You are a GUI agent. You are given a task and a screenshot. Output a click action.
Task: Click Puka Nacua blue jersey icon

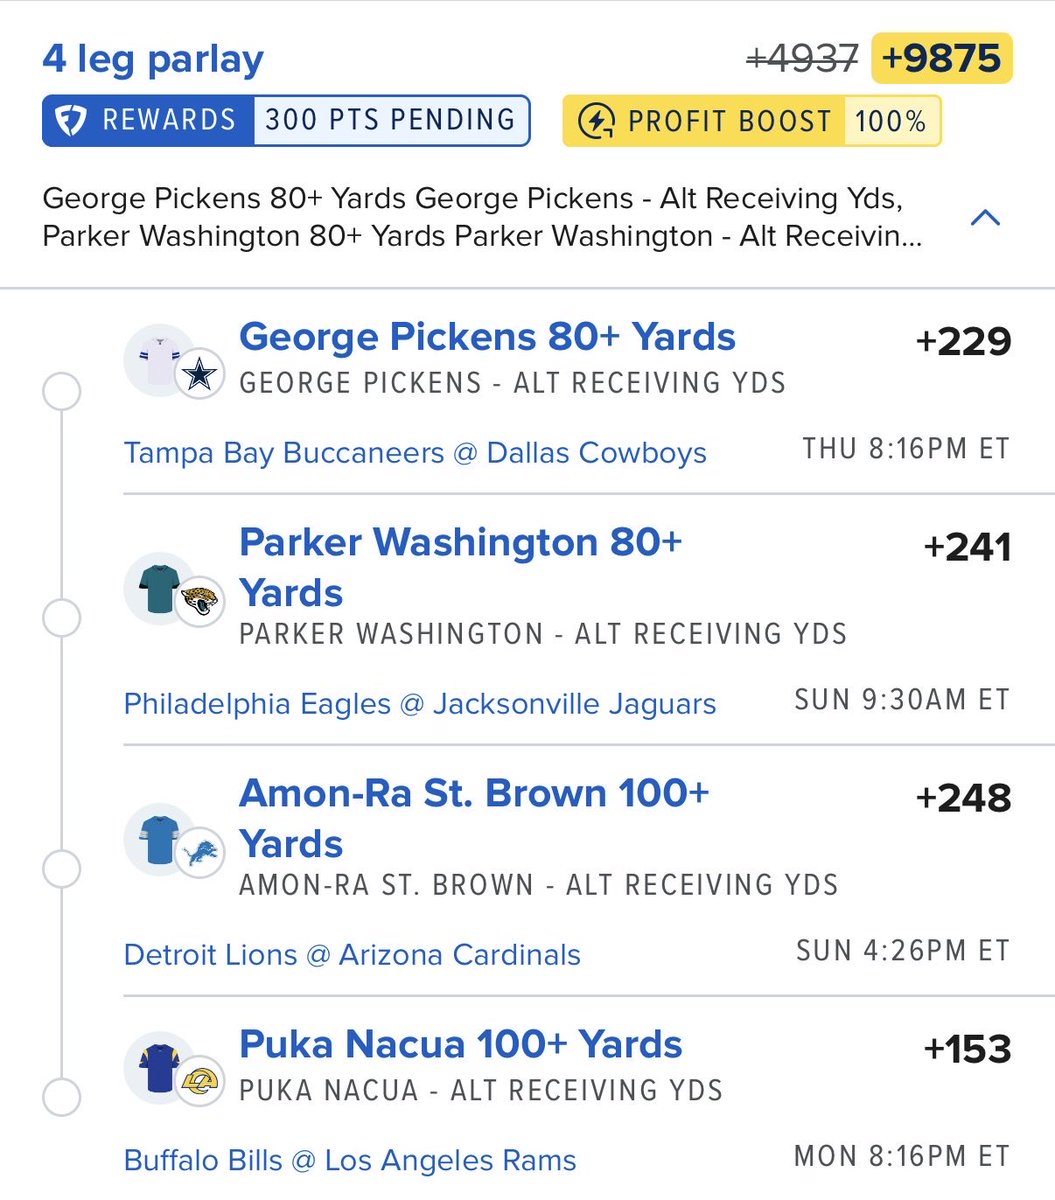click(x=160, y=1067)
